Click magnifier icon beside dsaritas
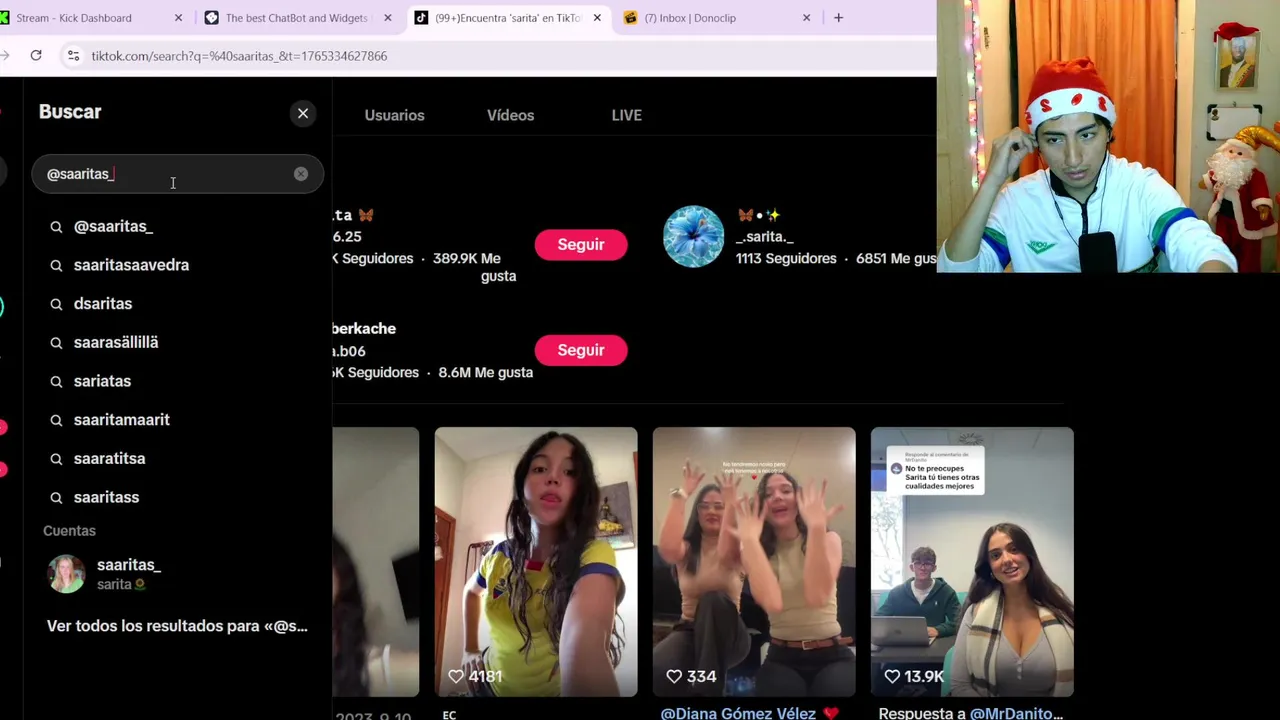The image size is (1280, 720). coord(56,304)
